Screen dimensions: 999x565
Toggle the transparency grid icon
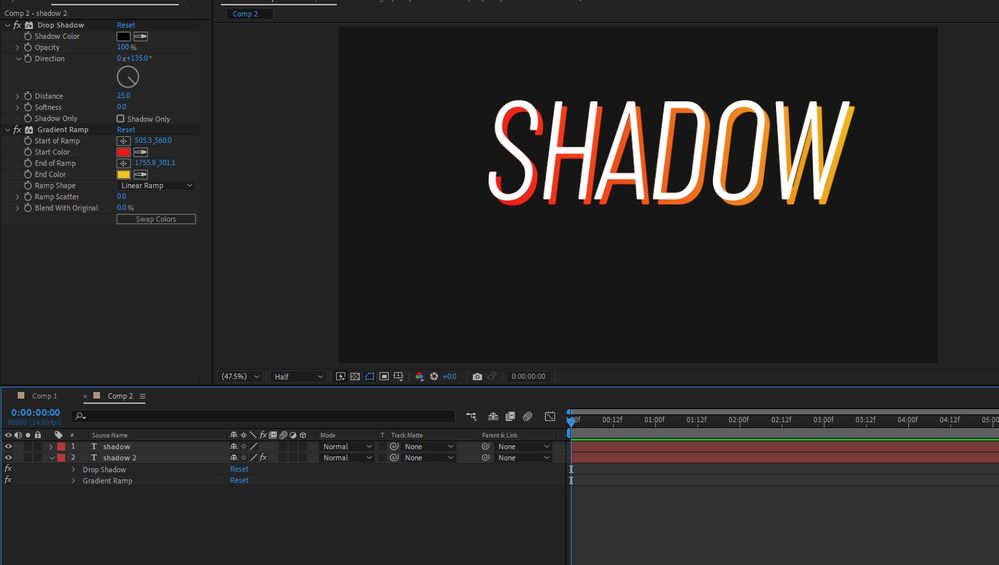[x=356, y=376]
